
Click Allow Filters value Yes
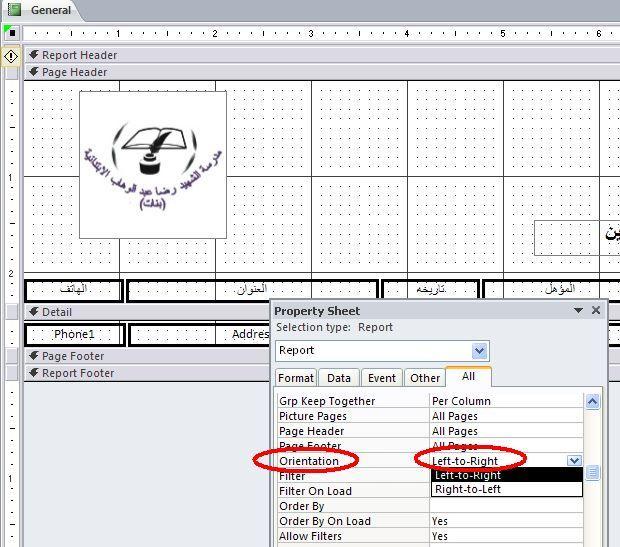506,536
